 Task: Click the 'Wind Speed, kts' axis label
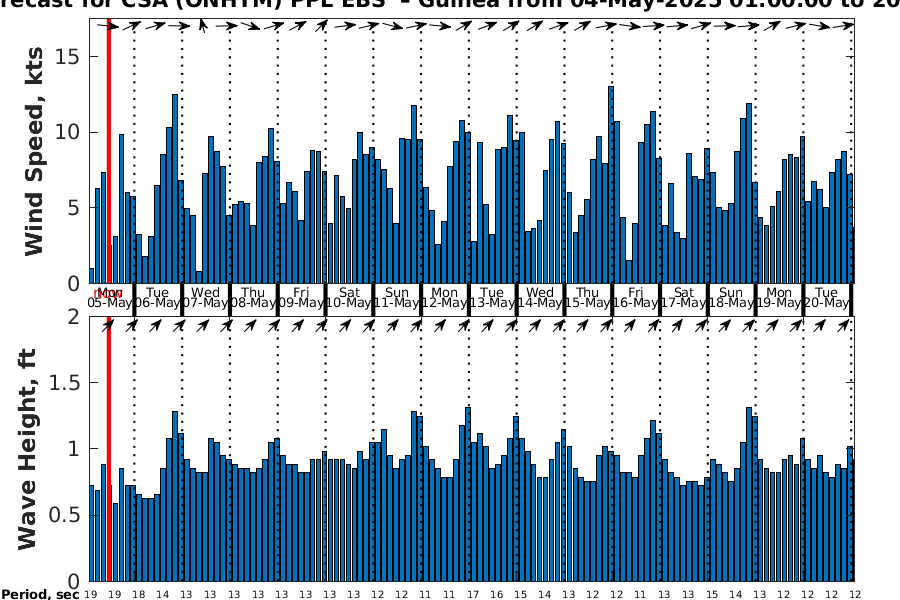click(34, 151)
